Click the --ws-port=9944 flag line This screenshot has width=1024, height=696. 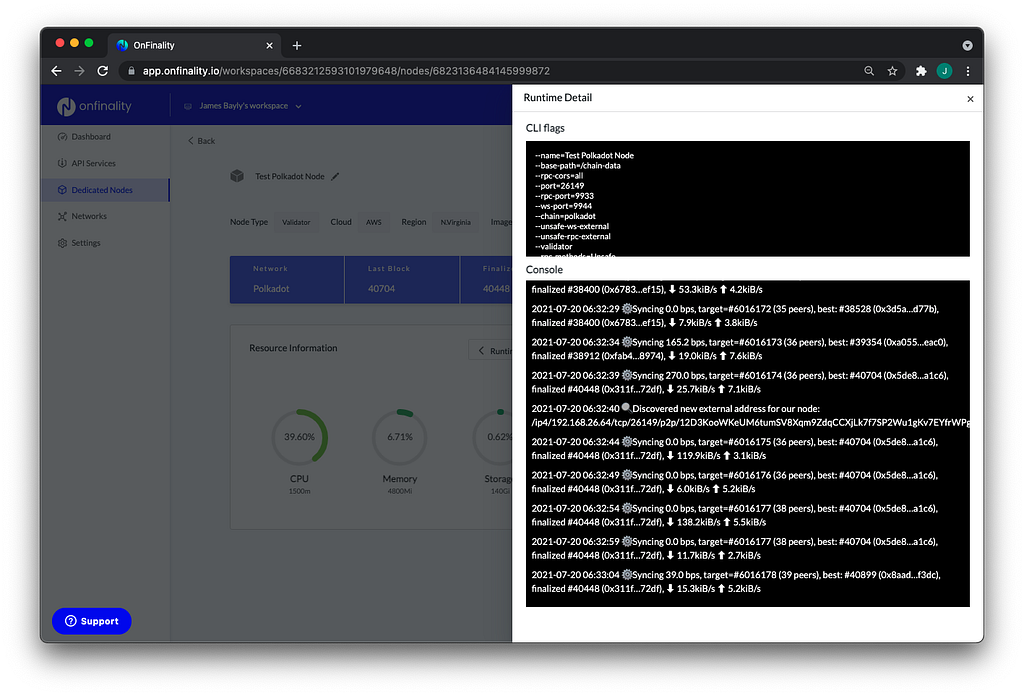point(563,206)
